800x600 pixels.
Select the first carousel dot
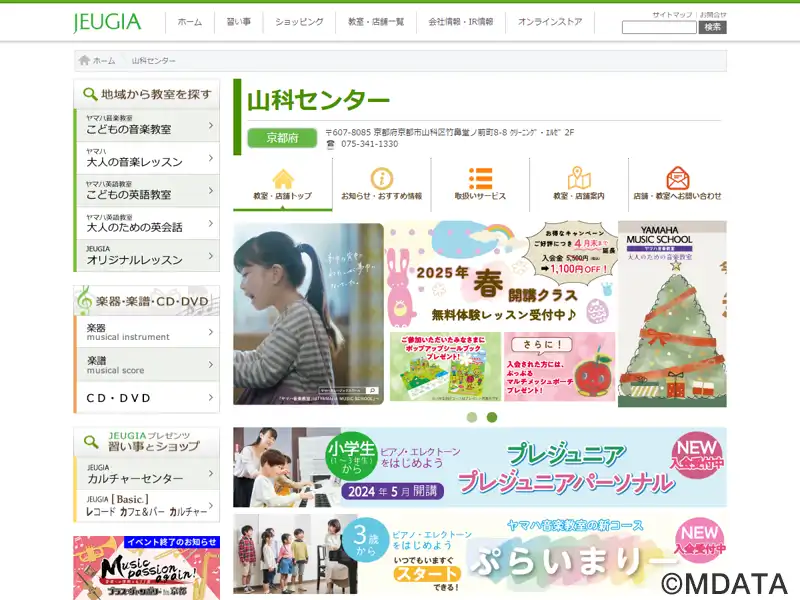(472, 417)
